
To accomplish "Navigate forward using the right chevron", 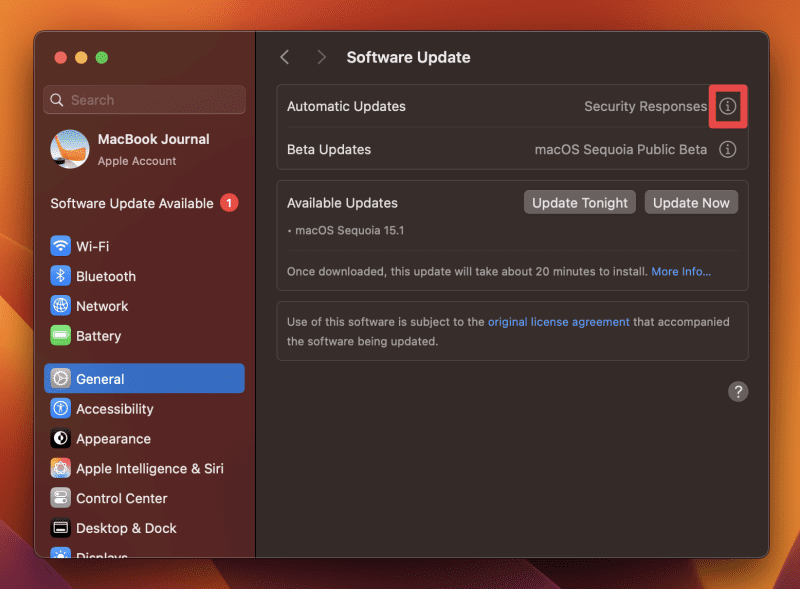I will (x=321, y=57).
